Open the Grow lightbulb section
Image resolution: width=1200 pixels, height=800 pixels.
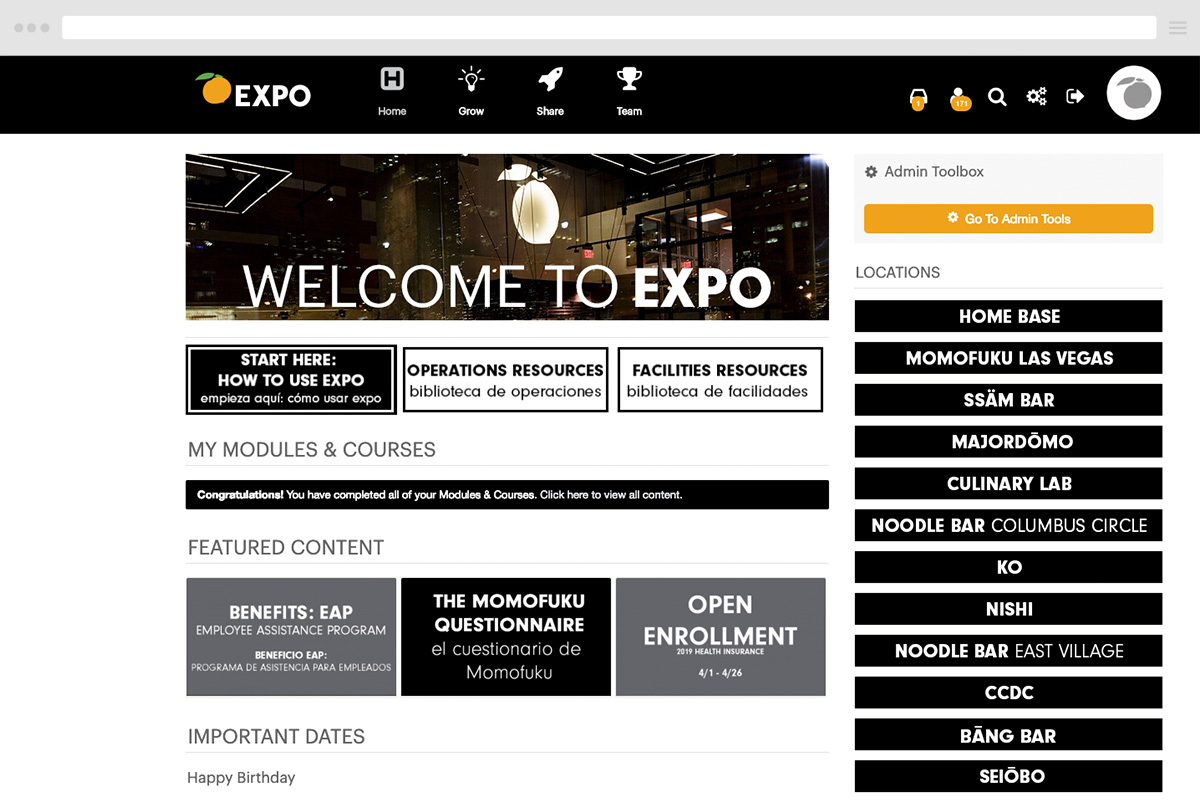[x=471, y=90]
